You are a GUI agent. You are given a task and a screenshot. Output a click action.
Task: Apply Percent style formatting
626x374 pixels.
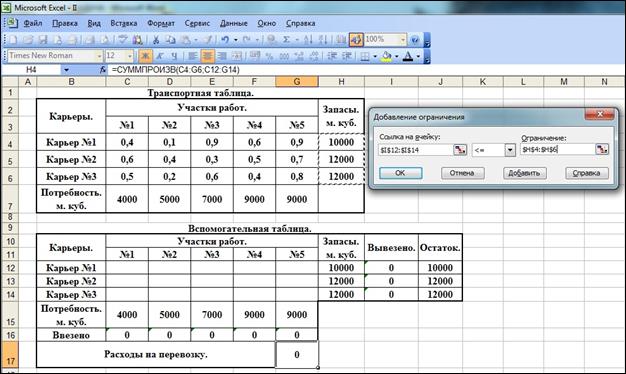coord(270,56)
